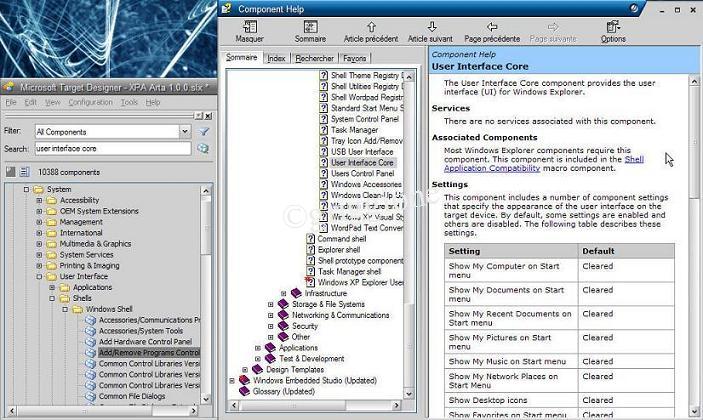Open the Test & Development book
The width and height of the screenshot is (703, 420).
(x=312, y=359)
